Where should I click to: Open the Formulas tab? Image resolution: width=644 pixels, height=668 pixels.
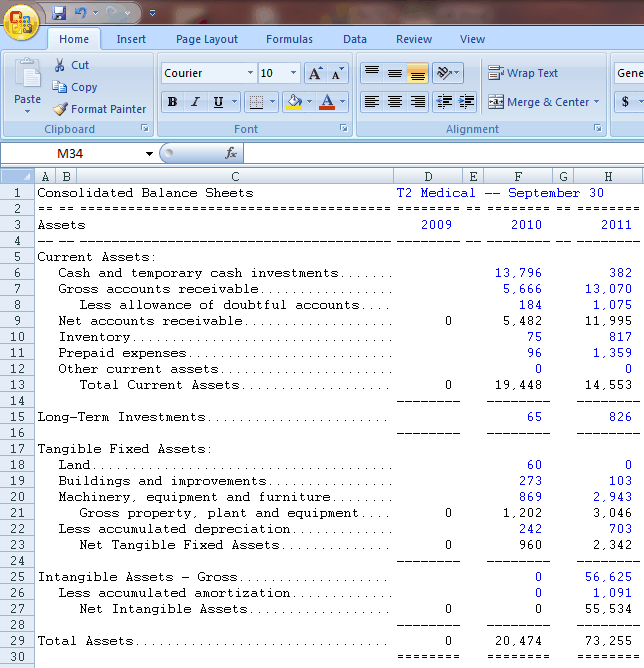tap(289, 39)
